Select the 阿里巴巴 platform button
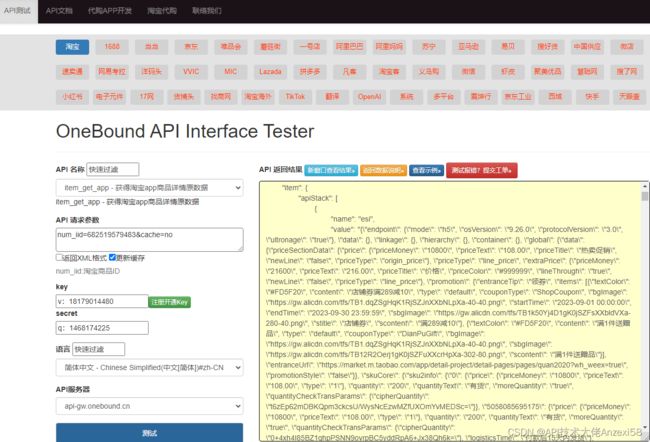Image resolution: width=650 pixels, height=442 pixels. coord(349,47)
